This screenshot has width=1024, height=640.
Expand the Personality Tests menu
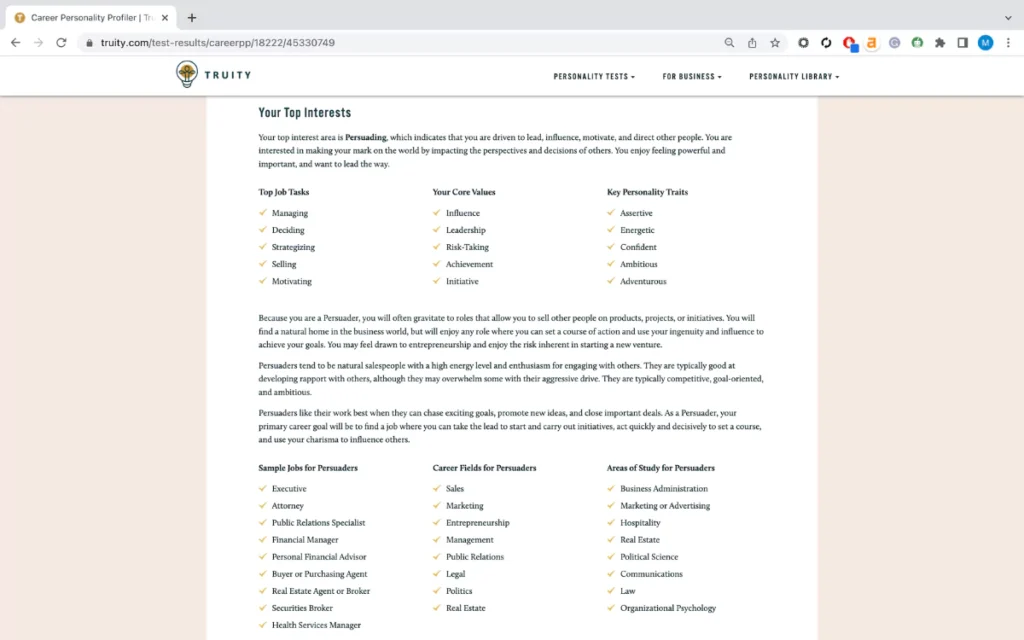pyautogui.click(x=594, y=76)
